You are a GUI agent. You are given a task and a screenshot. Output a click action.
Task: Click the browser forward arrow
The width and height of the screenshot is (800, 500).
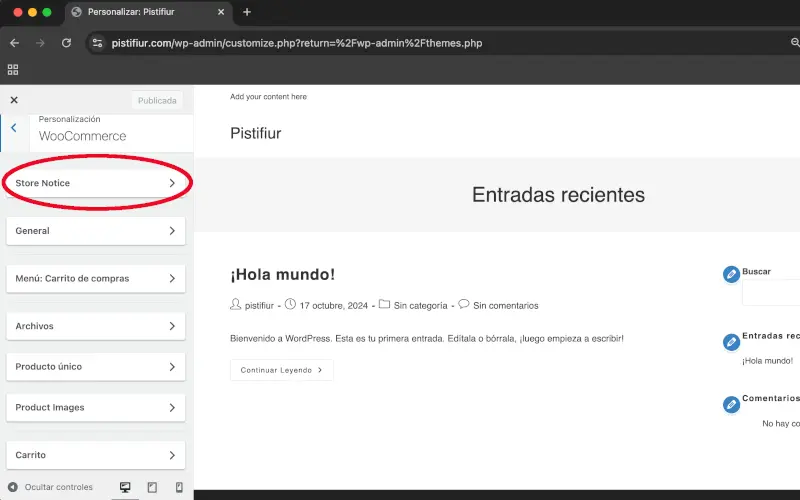[40, 43]
